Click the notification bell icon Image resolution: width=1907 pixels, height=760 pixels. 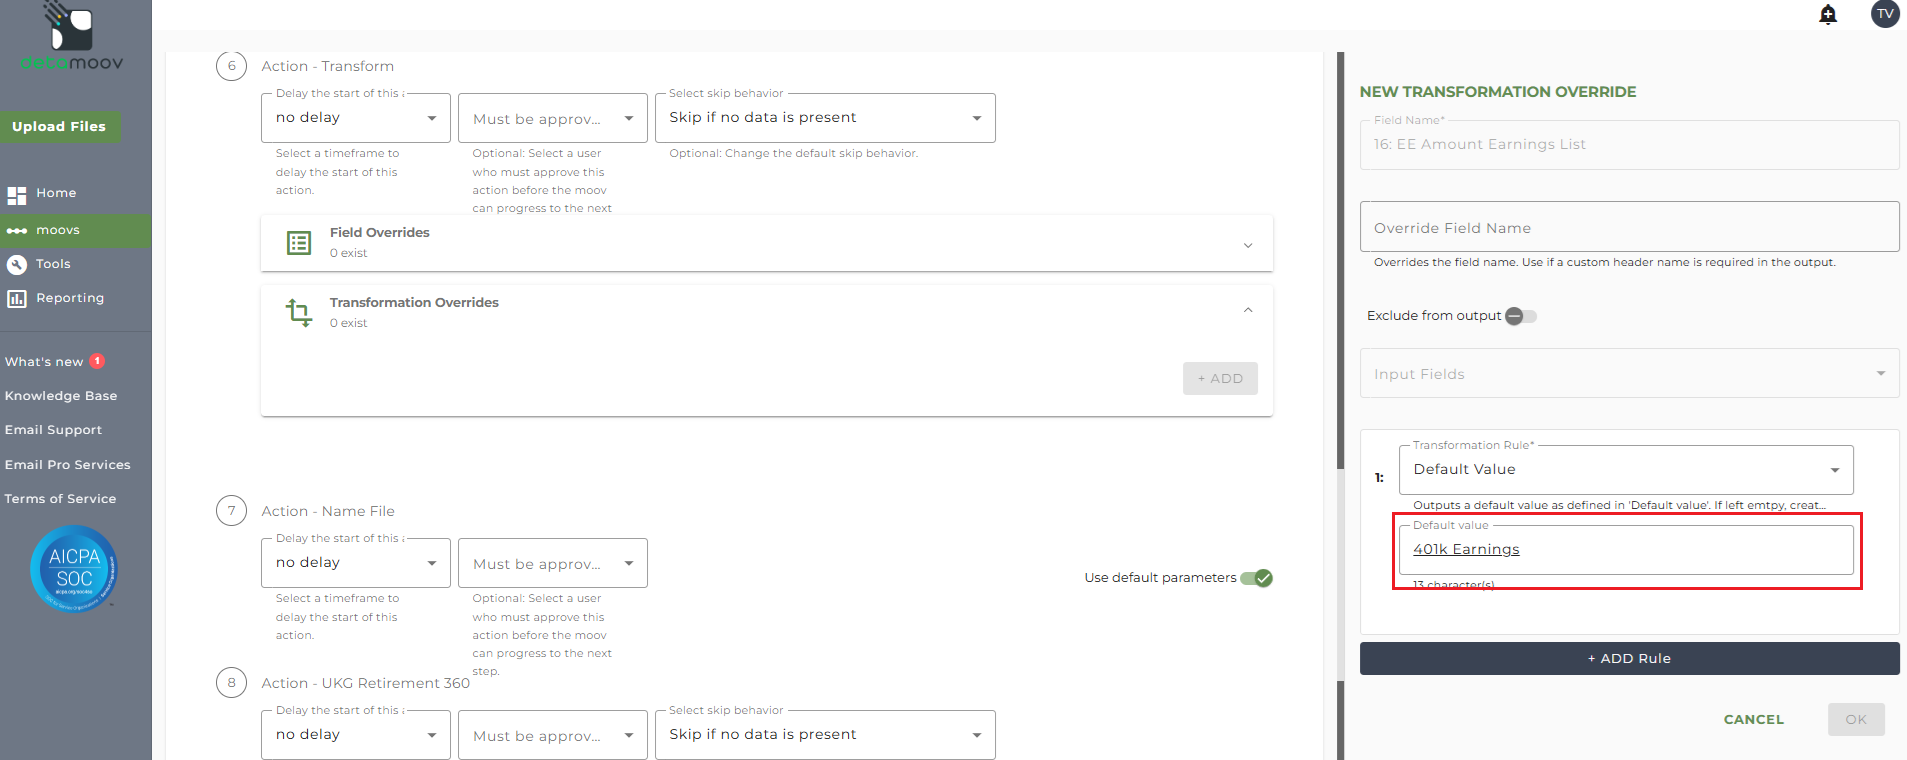pyautogui.click(x=1828, y=14)
